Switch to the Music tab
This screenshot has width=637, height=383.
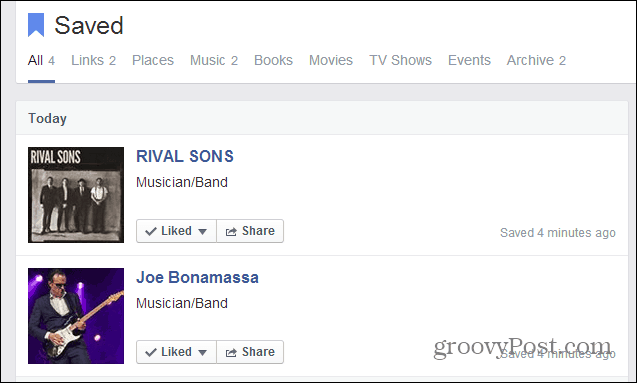(x=214, y=61)
